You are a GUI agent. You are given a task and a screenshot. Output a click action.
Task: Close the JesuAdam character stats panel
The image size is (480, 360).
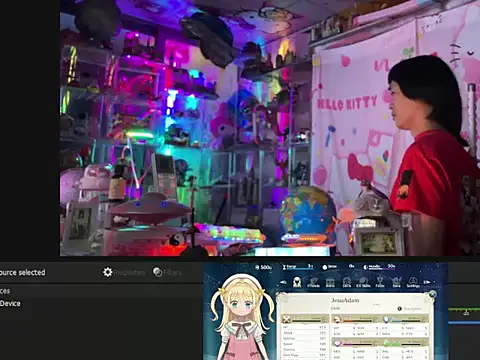pos(432,294)
